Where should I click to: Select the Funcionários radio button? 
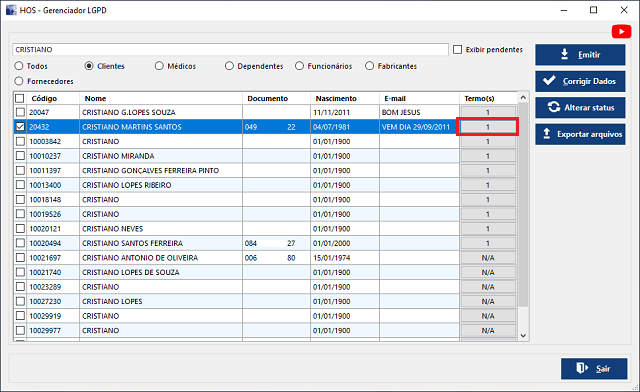300,66
